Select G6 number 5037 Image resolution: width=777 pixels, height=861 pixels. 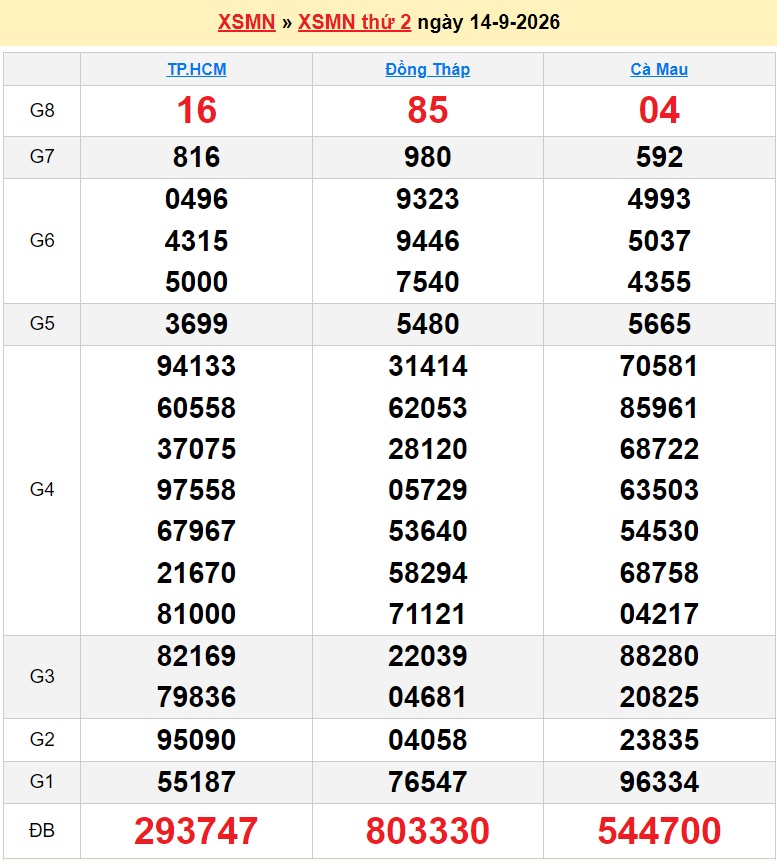(659, 241)
